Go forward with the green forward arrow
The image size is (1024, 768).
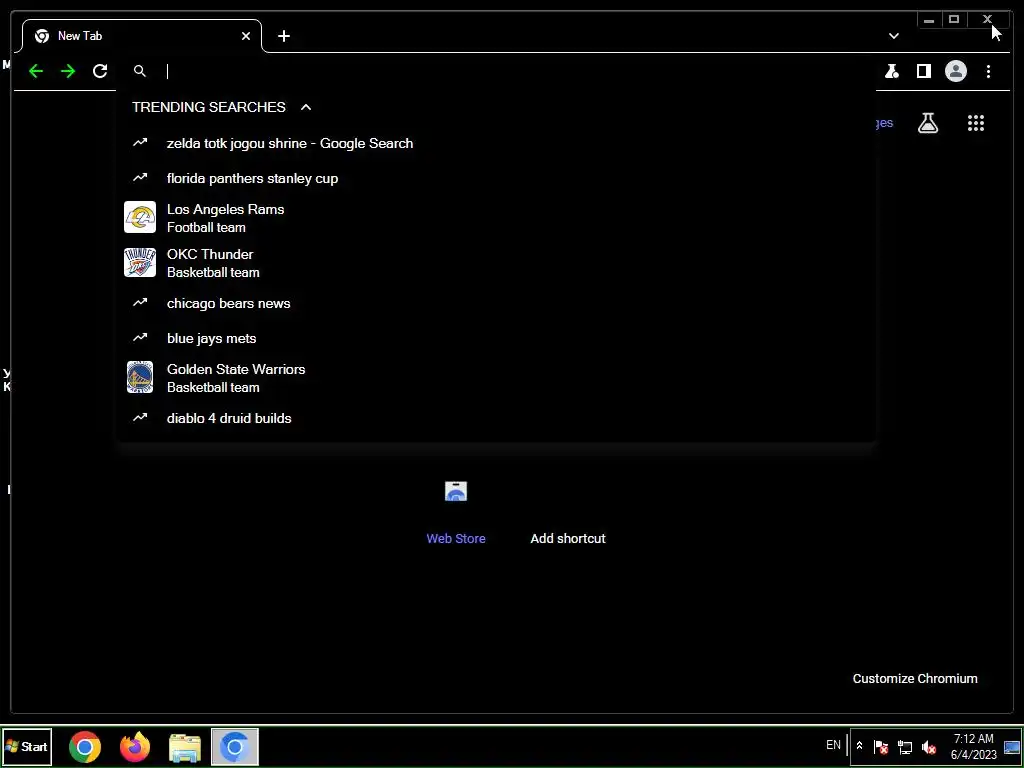click(x=68, y=71)
